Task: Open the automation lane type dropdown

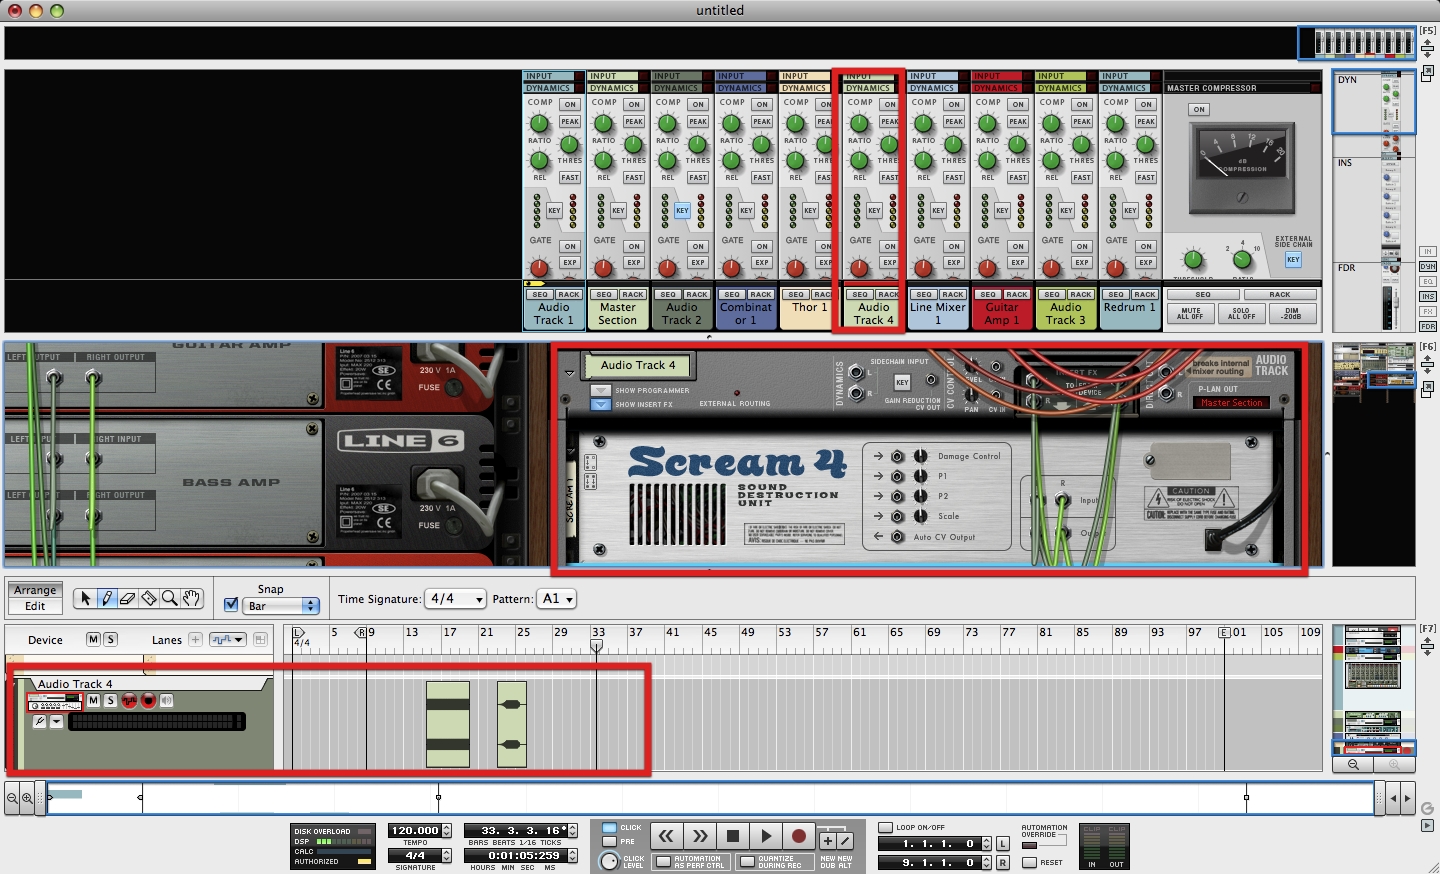Action: [227, 639]
